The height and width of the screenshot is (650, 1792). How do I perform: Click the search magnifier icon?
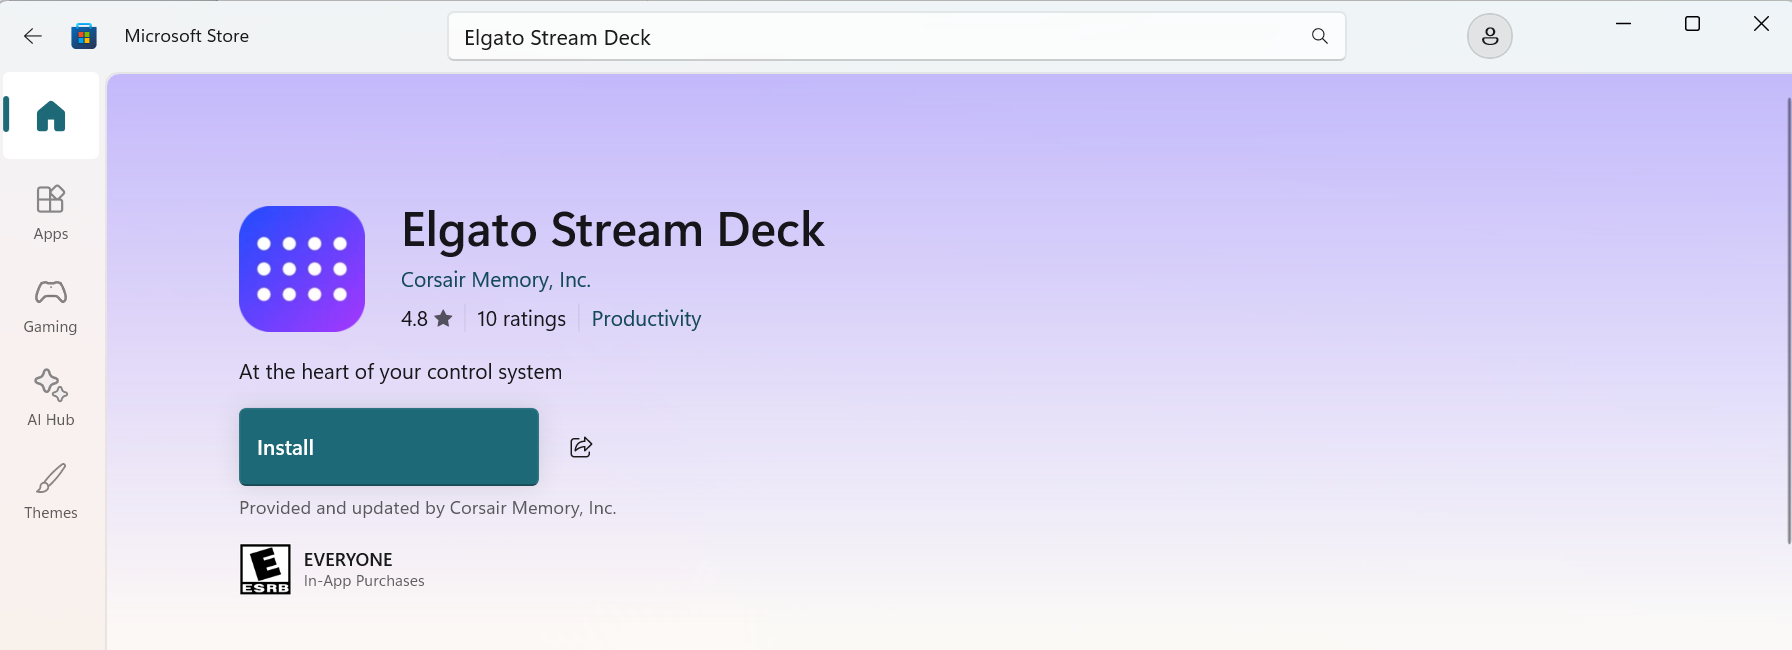[1320, 36]
